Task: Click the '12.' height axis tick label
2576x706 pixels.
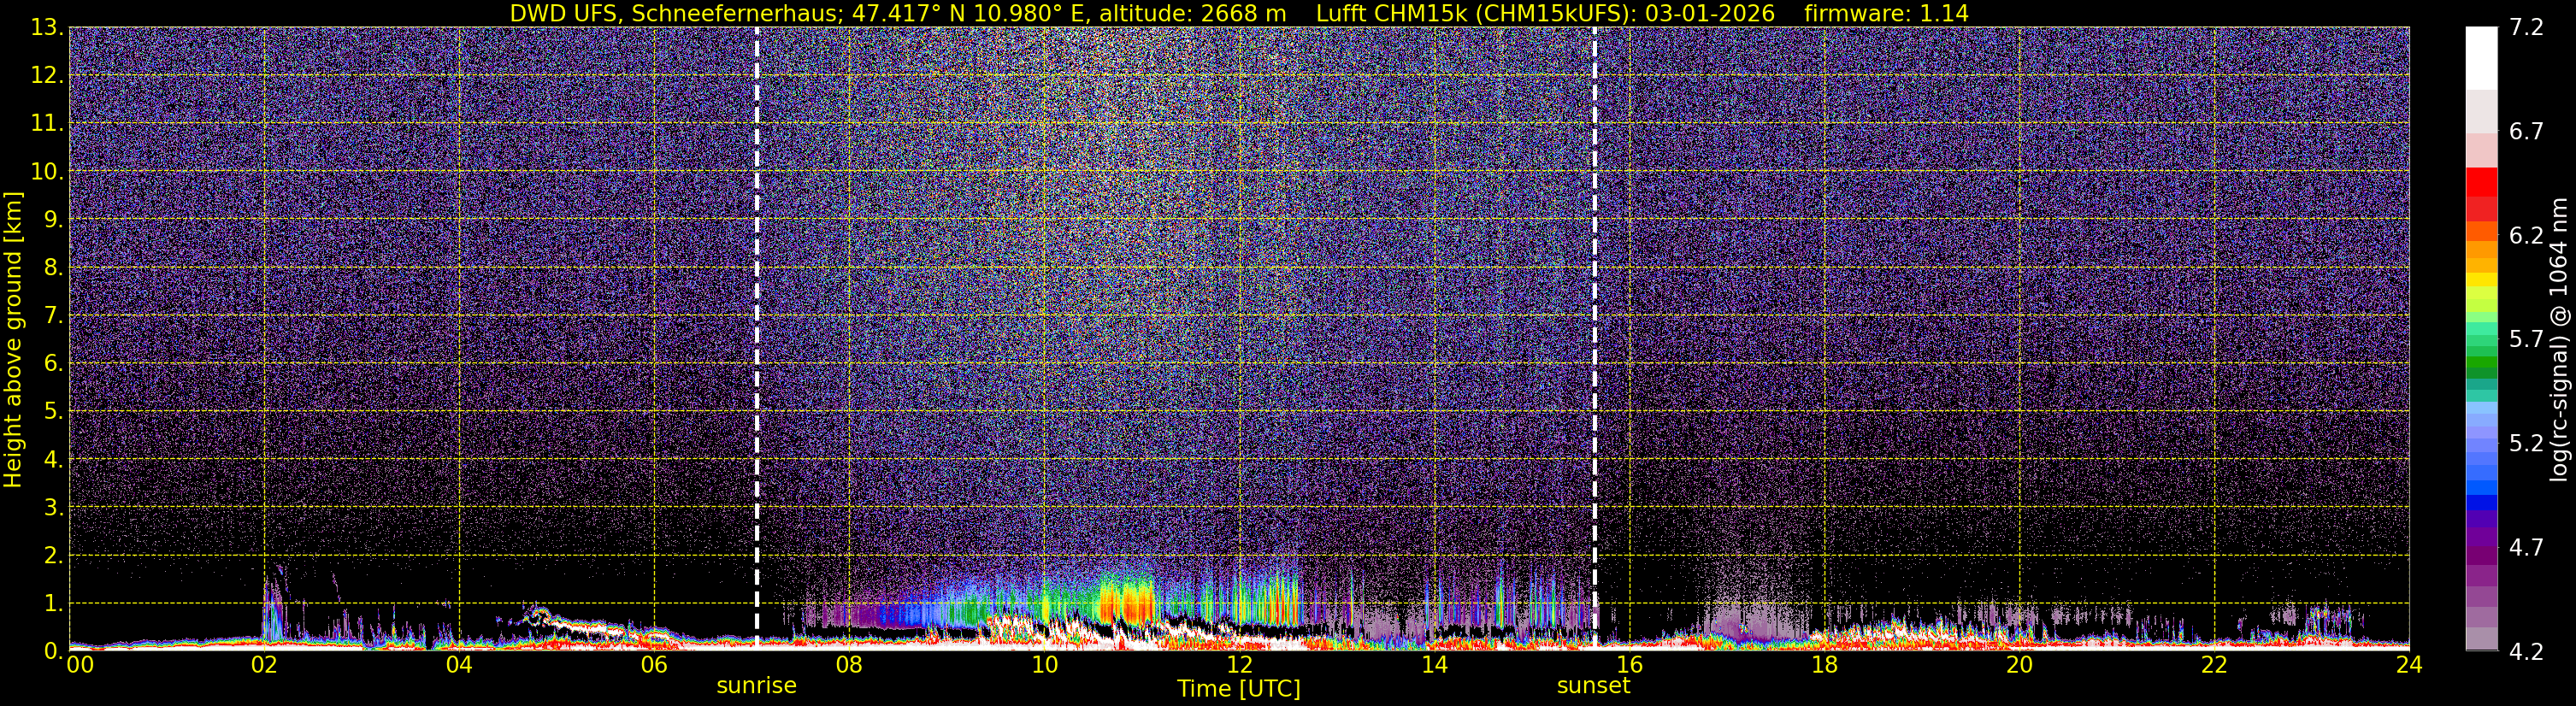Action: click(x=47, y=76)
